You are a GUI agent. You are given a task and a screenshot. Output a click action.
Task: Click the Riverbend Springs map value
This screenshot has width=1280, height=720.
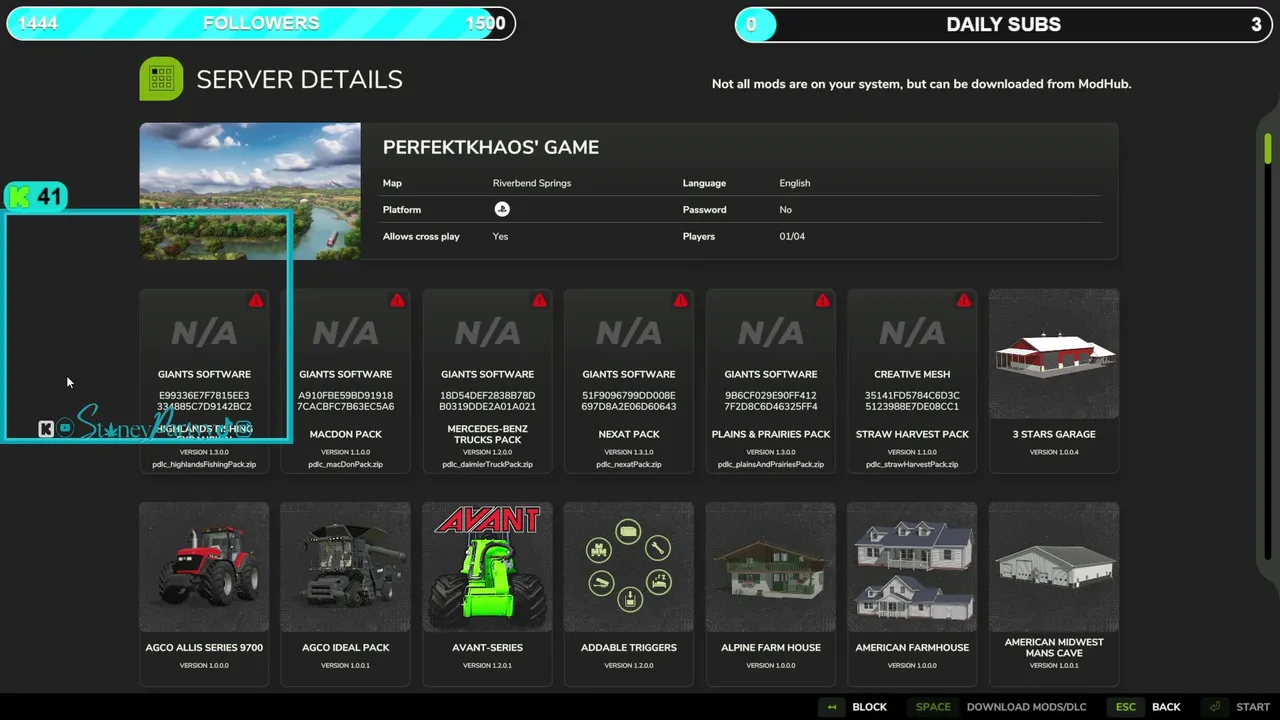[532, 183]
